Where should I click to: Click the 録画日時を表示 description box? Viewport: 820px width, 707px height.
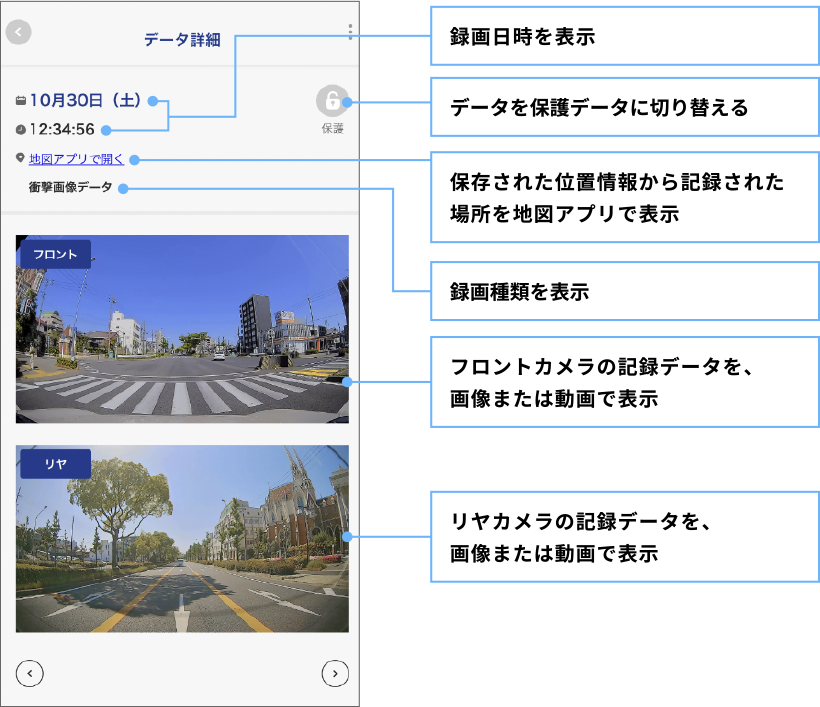pyautogui.click(x=625, y=36)
